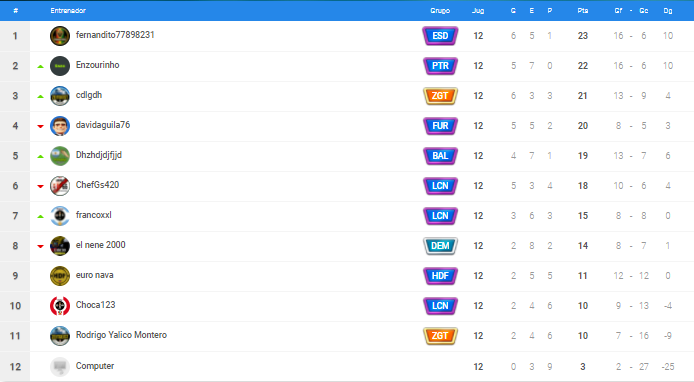Click the green up arrow beside francoxxl
The height and width of the screenshot is (382, 694).
coord(40,216)
